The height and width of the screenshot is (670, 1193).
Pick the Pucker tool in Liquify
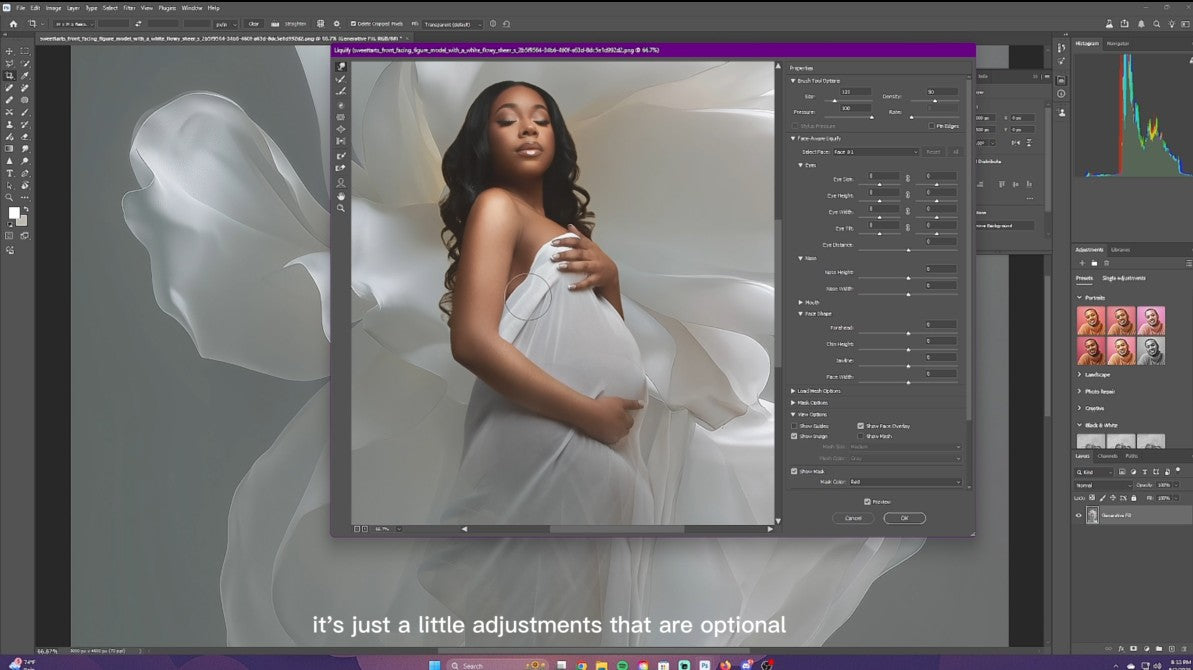(341, 117)
